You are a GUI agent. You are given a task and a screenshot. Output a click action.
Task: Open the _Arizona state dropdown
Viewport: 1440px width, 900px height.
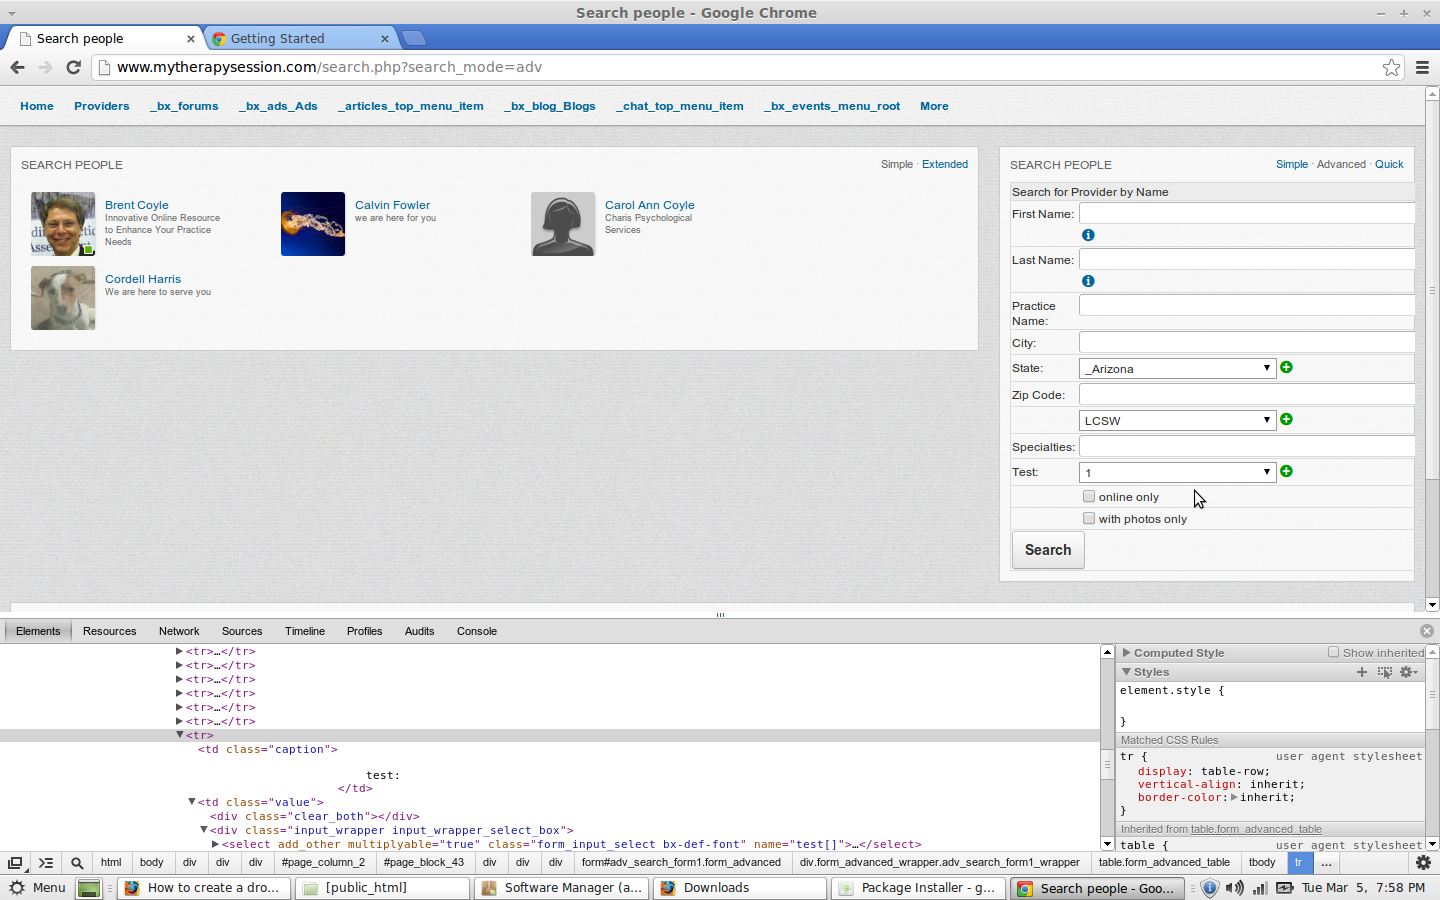pos(1177,368)
